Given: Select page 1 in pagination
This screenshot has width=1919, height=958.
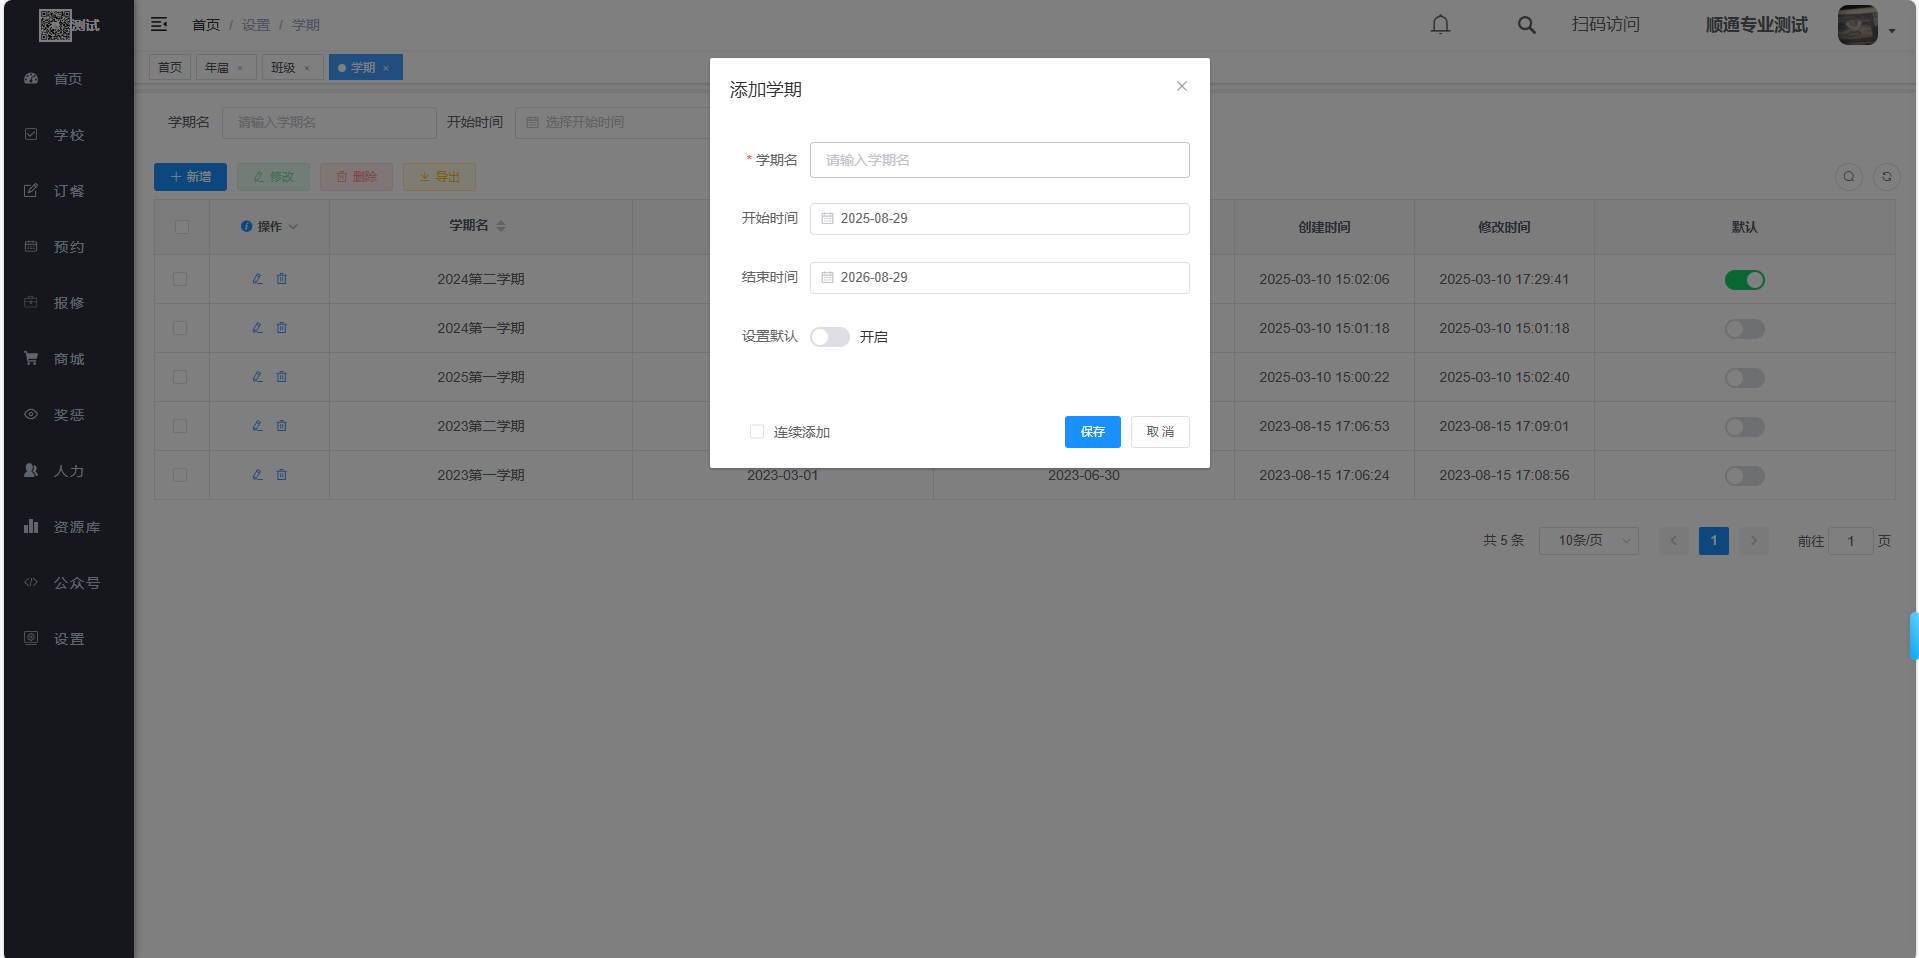Looking at the screenshot, I should click(x=1714, y=541).
